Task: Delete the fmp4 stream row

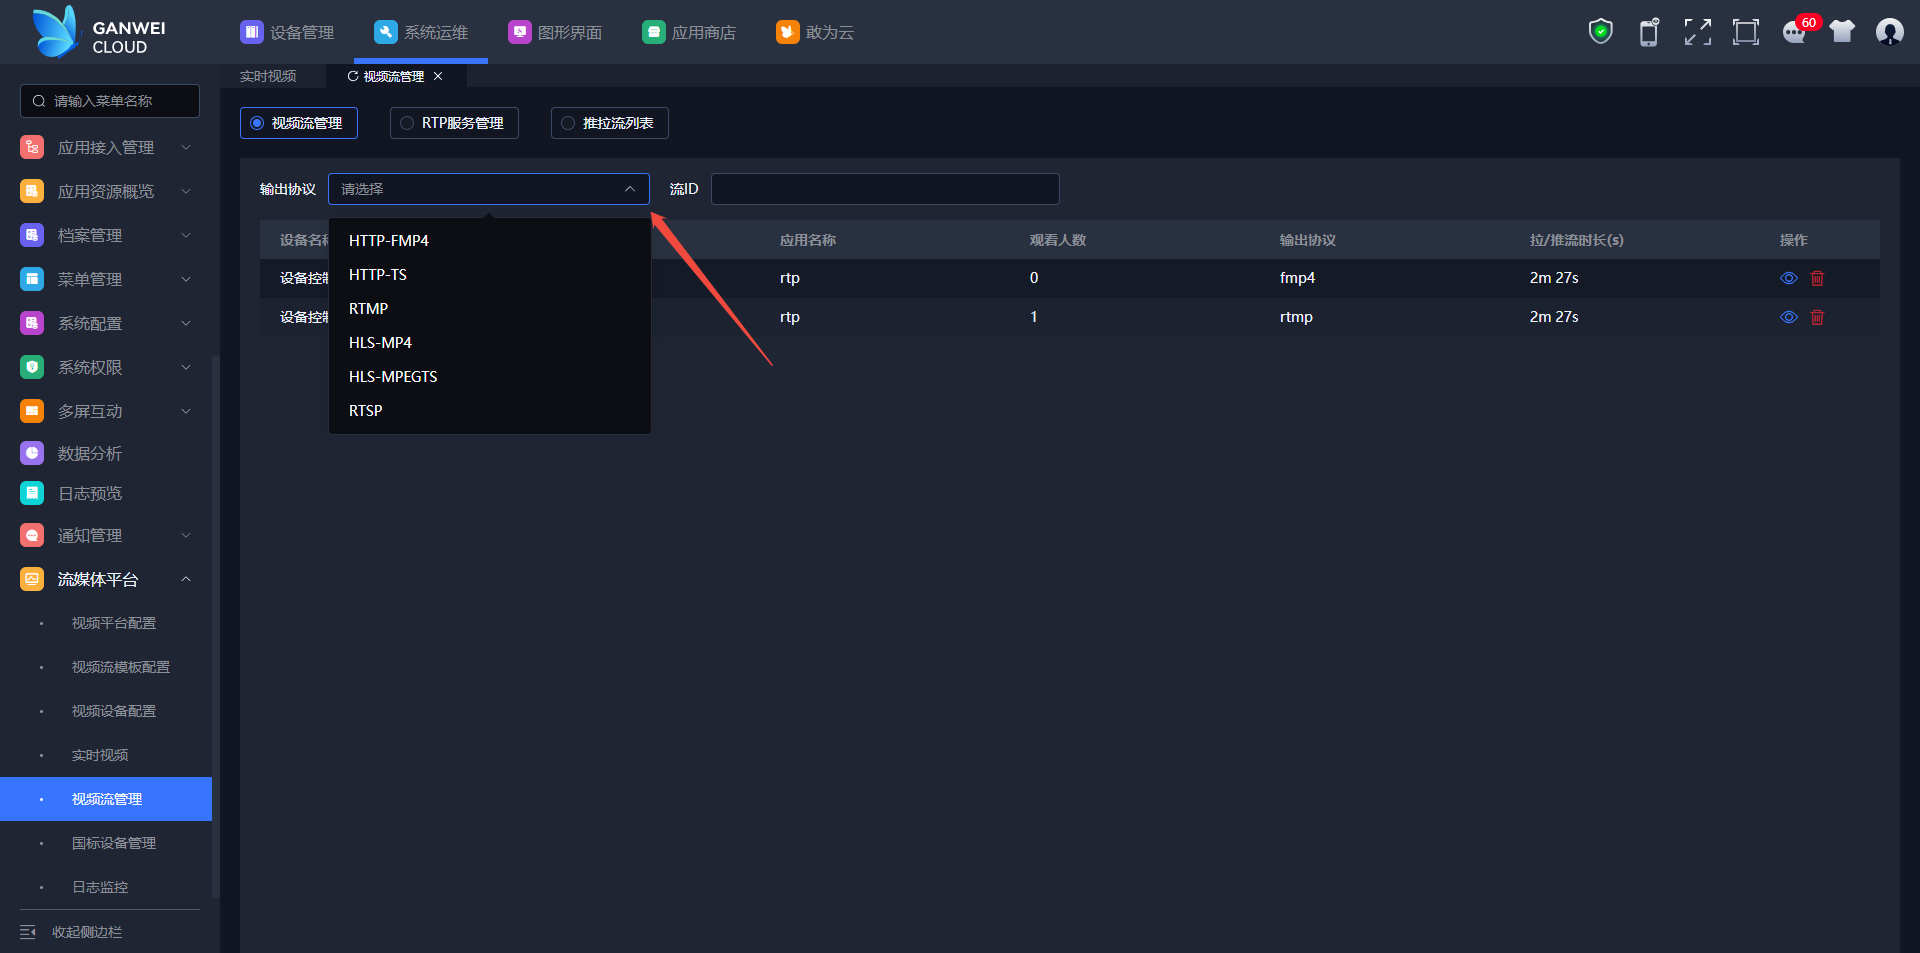Action: pyautogui.click(x=1817, y=278)
